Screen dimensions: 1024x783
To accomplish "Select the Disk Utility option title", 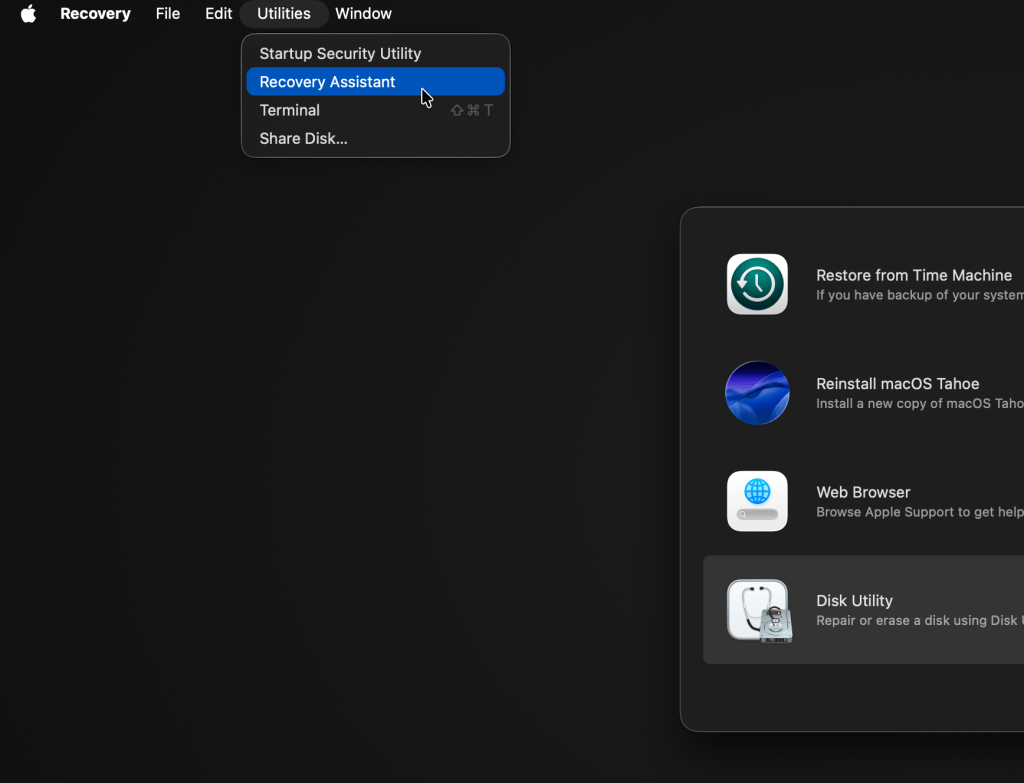I will point(854,601).
